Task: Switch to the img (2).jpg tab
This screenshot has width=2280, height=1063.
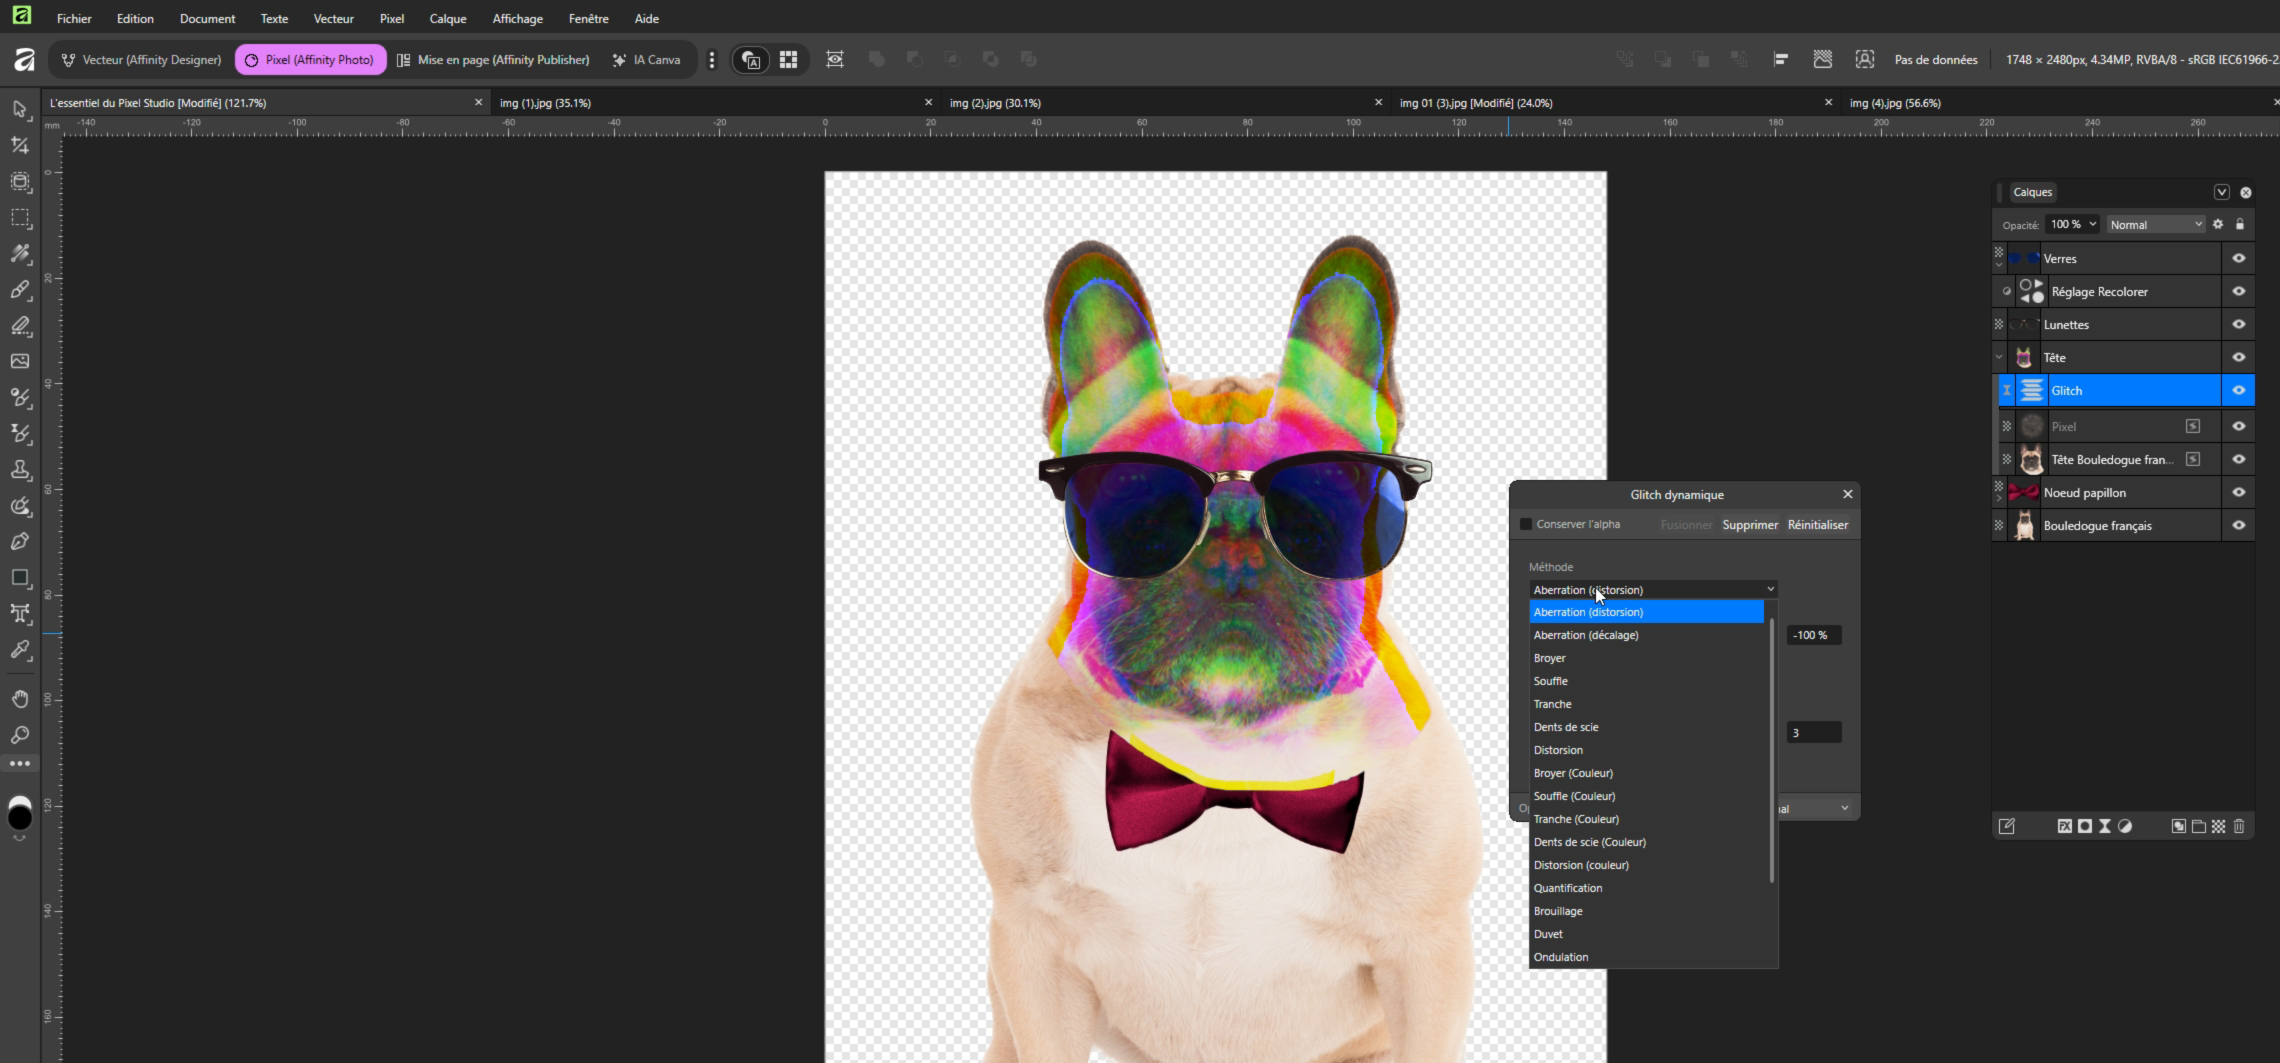Action: 995,102
